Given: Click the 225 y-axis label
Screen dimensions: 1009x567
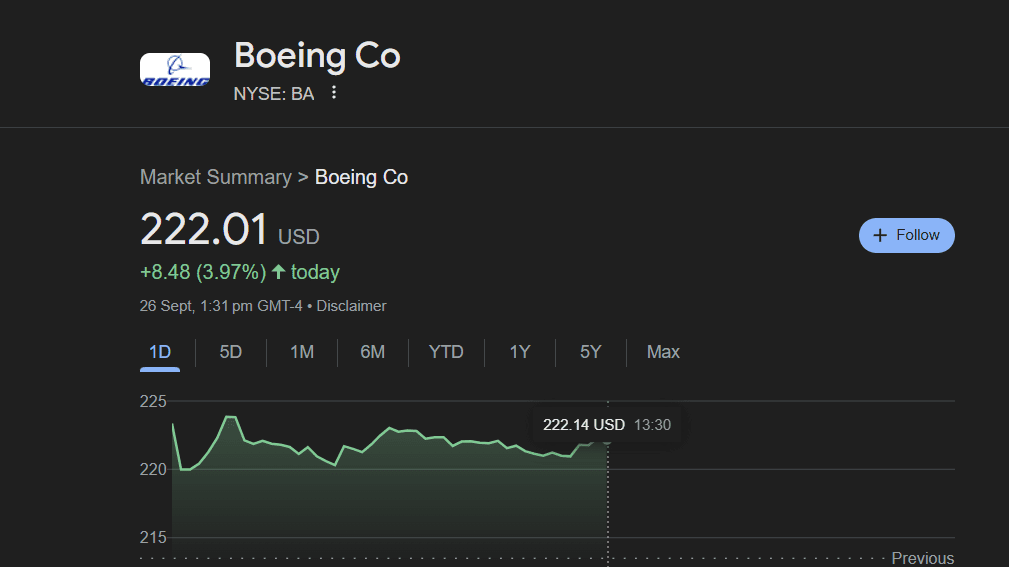Looking at the screenshot, I should click(x=153, y=402).
